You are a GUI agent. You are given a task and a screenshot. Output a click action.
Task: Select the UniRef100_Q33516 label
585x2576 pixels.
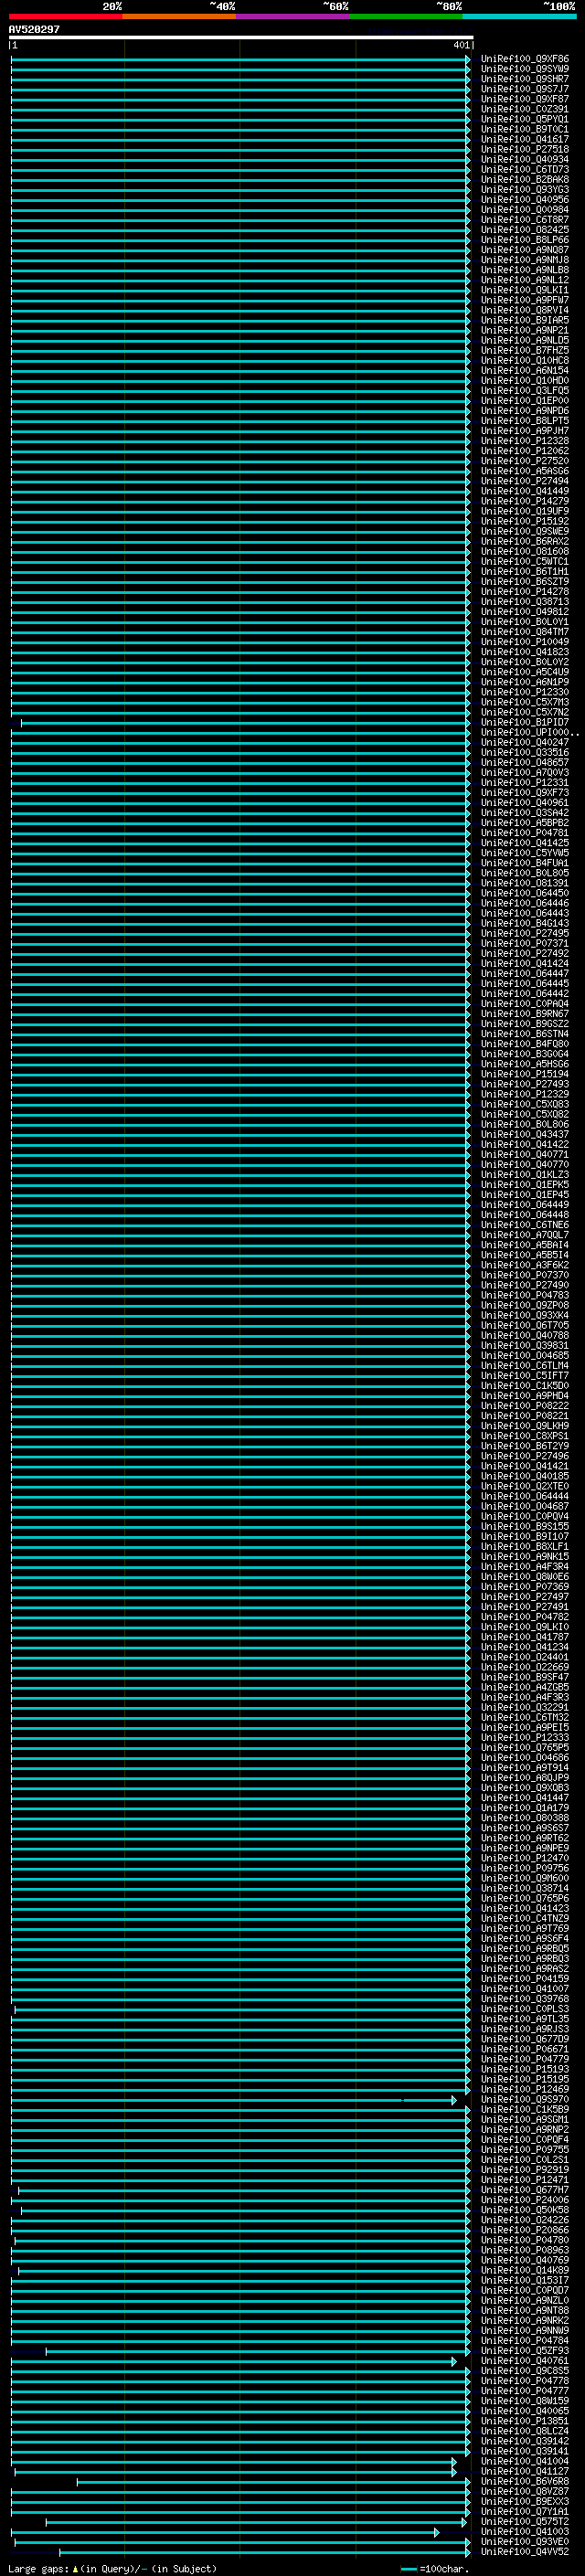point(525,752)
